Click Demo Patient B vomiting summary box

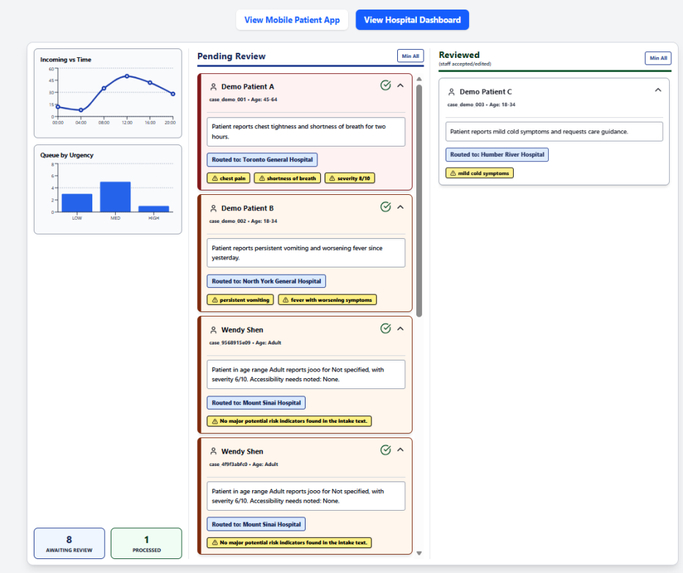pos(306,253)
